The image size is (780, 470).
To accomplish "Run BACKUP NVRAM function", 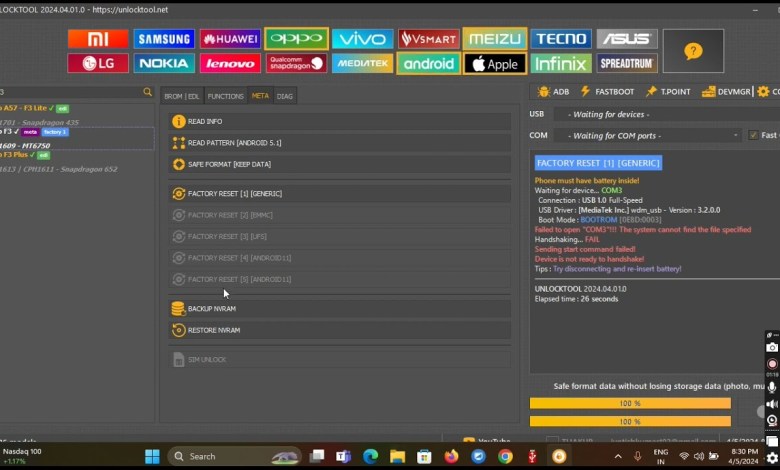I will [x=340, y=308].
